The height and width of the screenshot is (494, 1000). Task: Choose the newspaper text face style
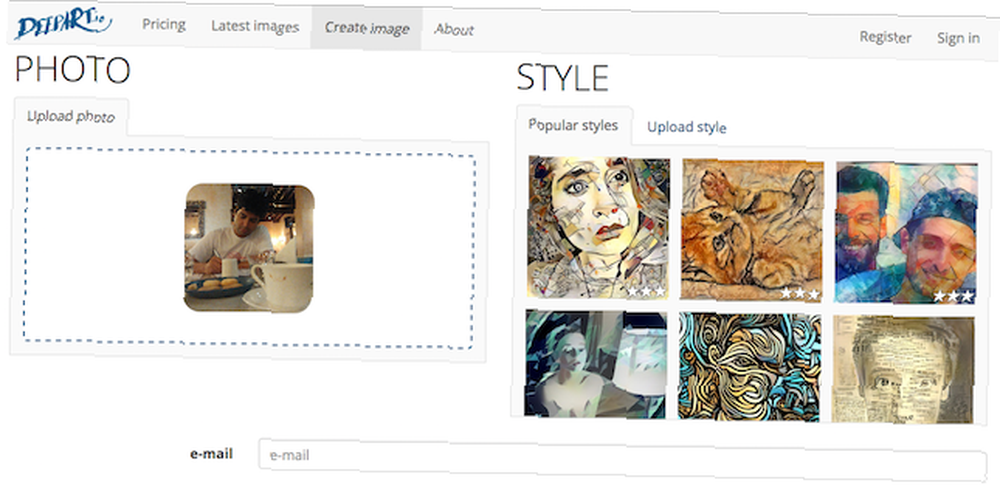pyautogui.click(x=903, y=369)
